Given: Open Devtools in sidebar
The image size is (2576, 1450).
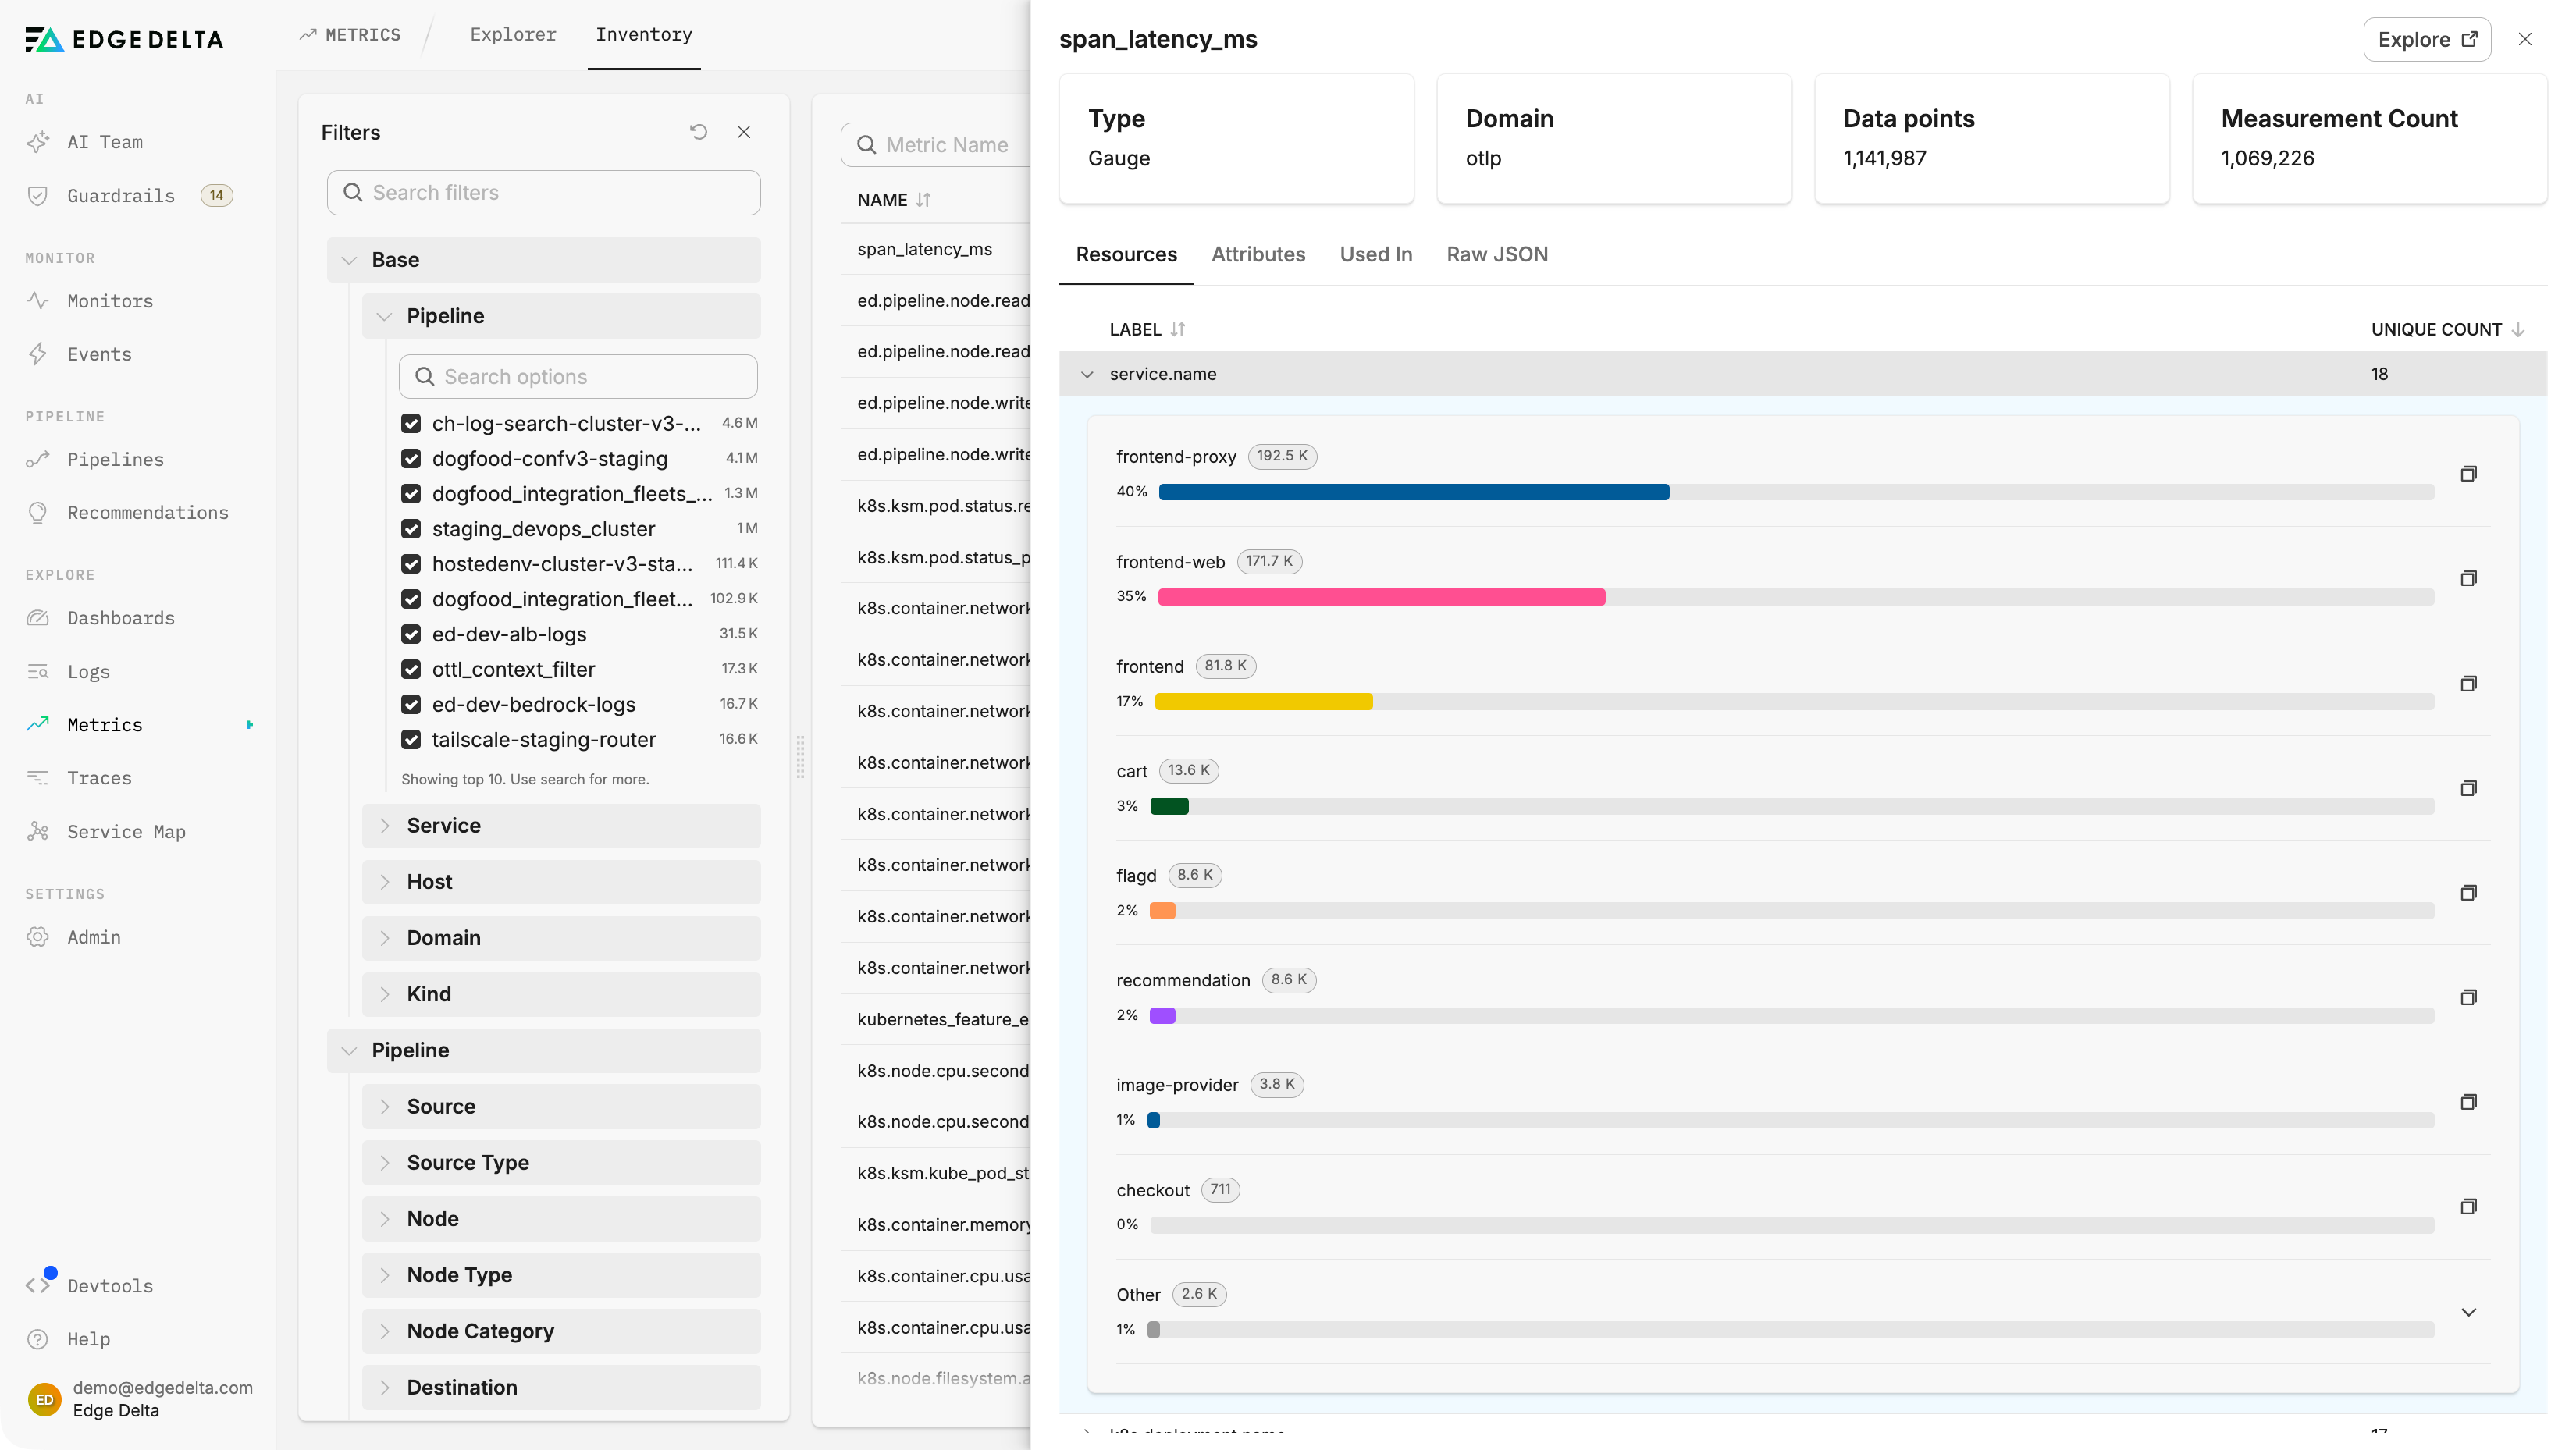Looking at the screenshot, I should coord(110,1286).
